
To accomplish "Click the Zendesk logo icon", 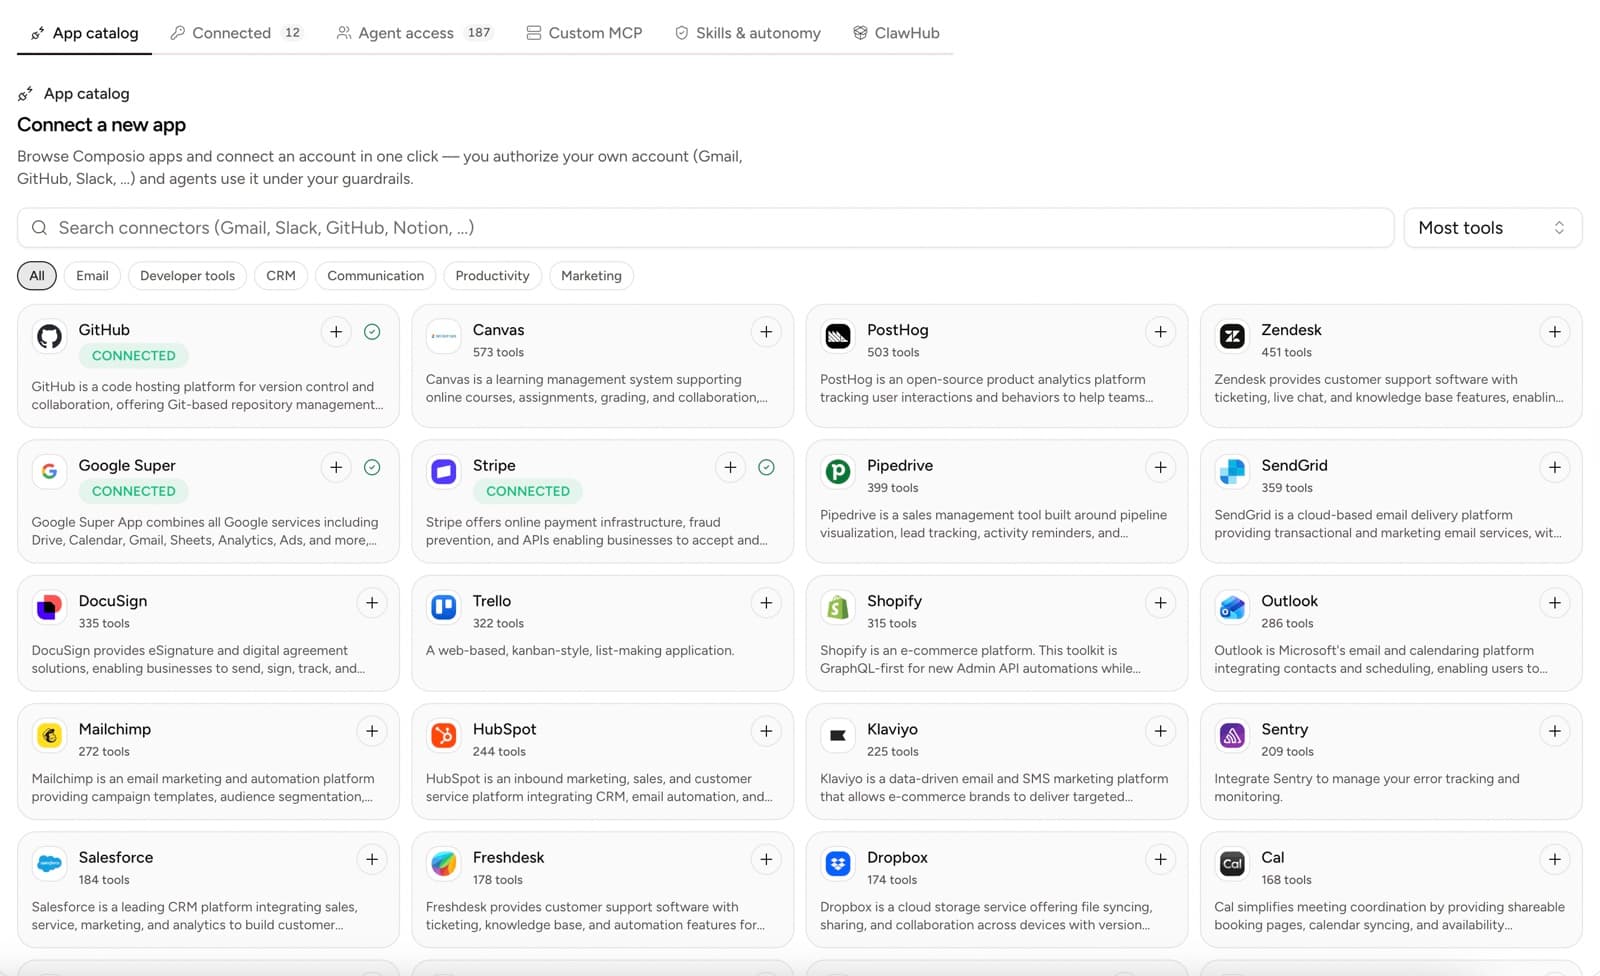I will click(x=1232, y=336).
